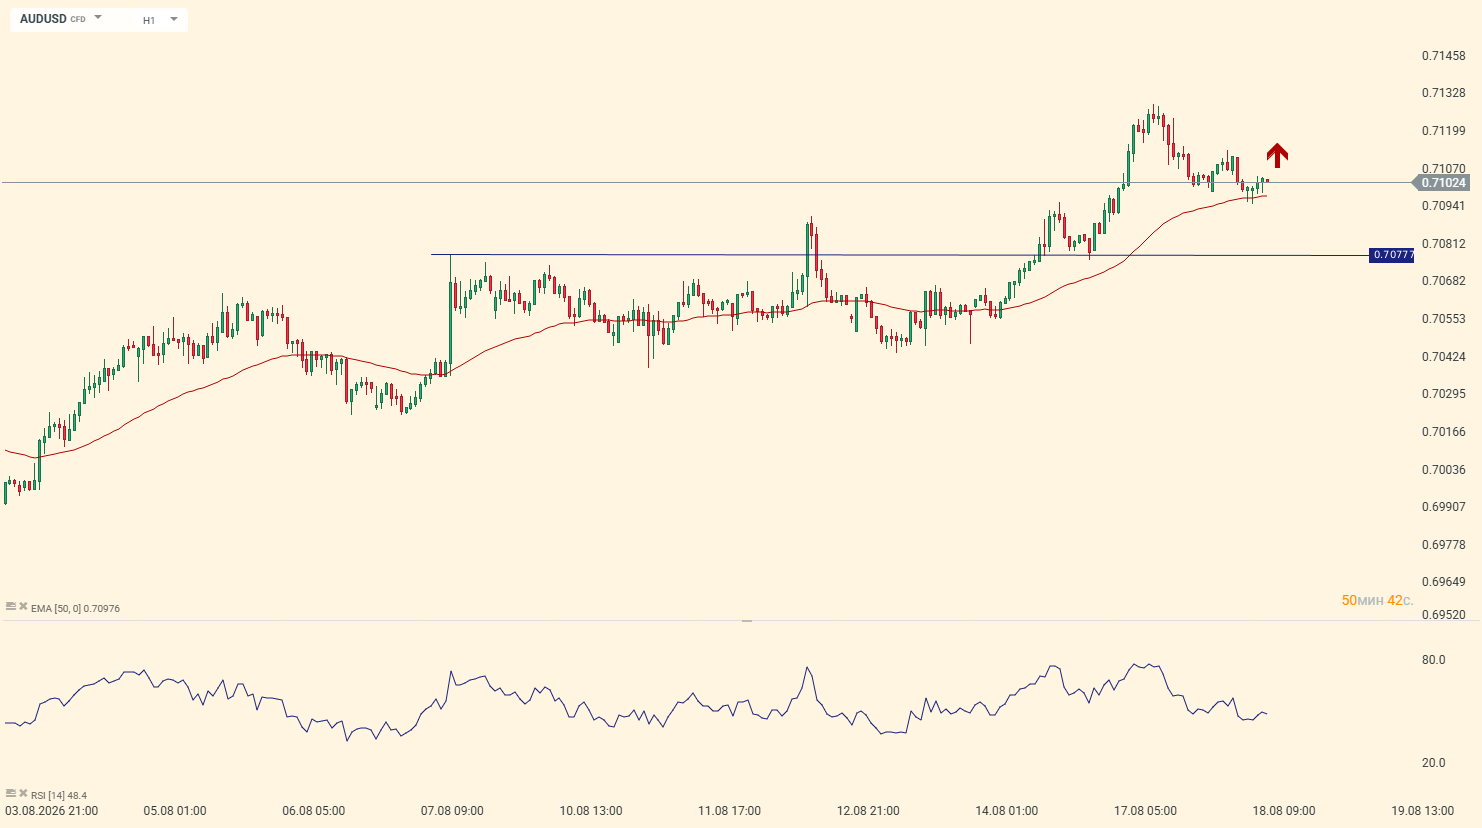This screenshot has height=828, width=1482.
Task: Click price axis value 0.70553
Action: click(x=1444, y=319)
